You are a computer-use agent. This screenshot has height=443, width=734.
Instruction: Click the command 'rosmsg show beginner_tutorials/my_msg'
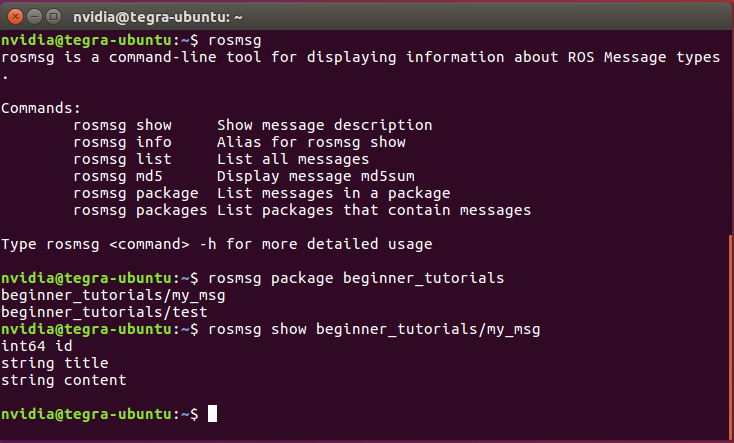coord(374,329)
